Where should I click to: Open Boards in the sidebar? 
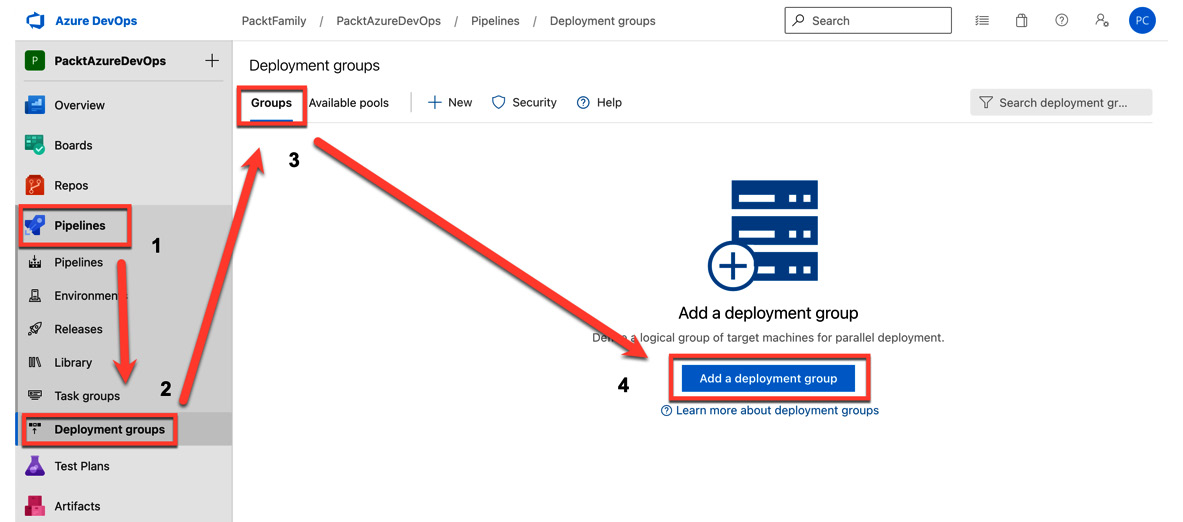pyautogui.click(x=73, y=145)
